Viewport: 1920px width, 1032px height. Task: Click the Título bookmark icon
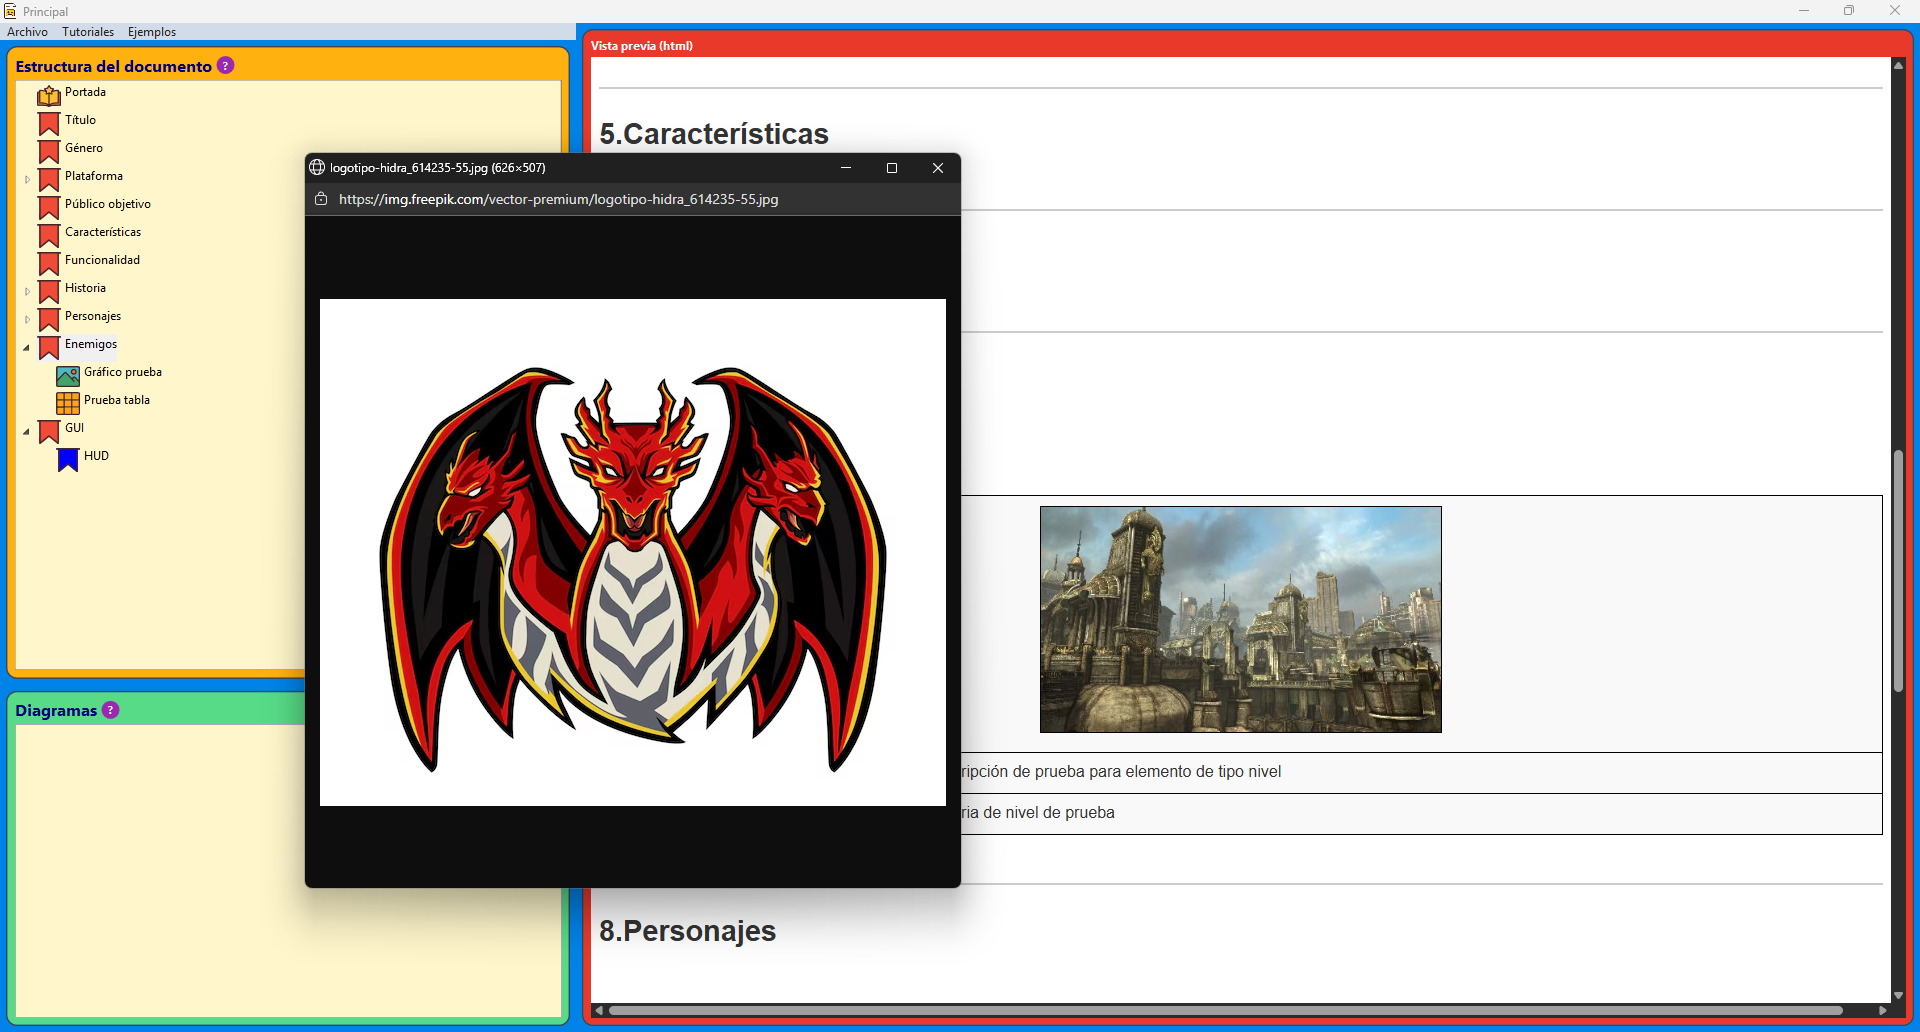(x=48, y=123)
